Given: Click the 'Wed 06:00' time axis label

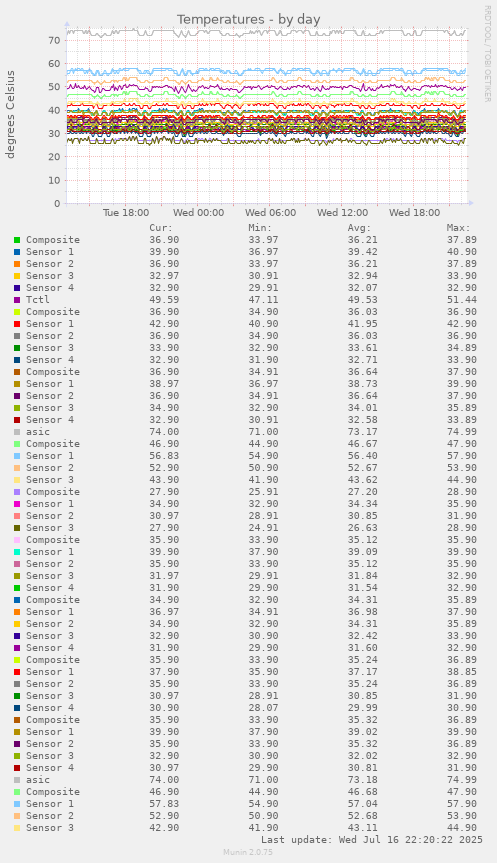Looking at the screenshot, I should (x=270, y=212).
